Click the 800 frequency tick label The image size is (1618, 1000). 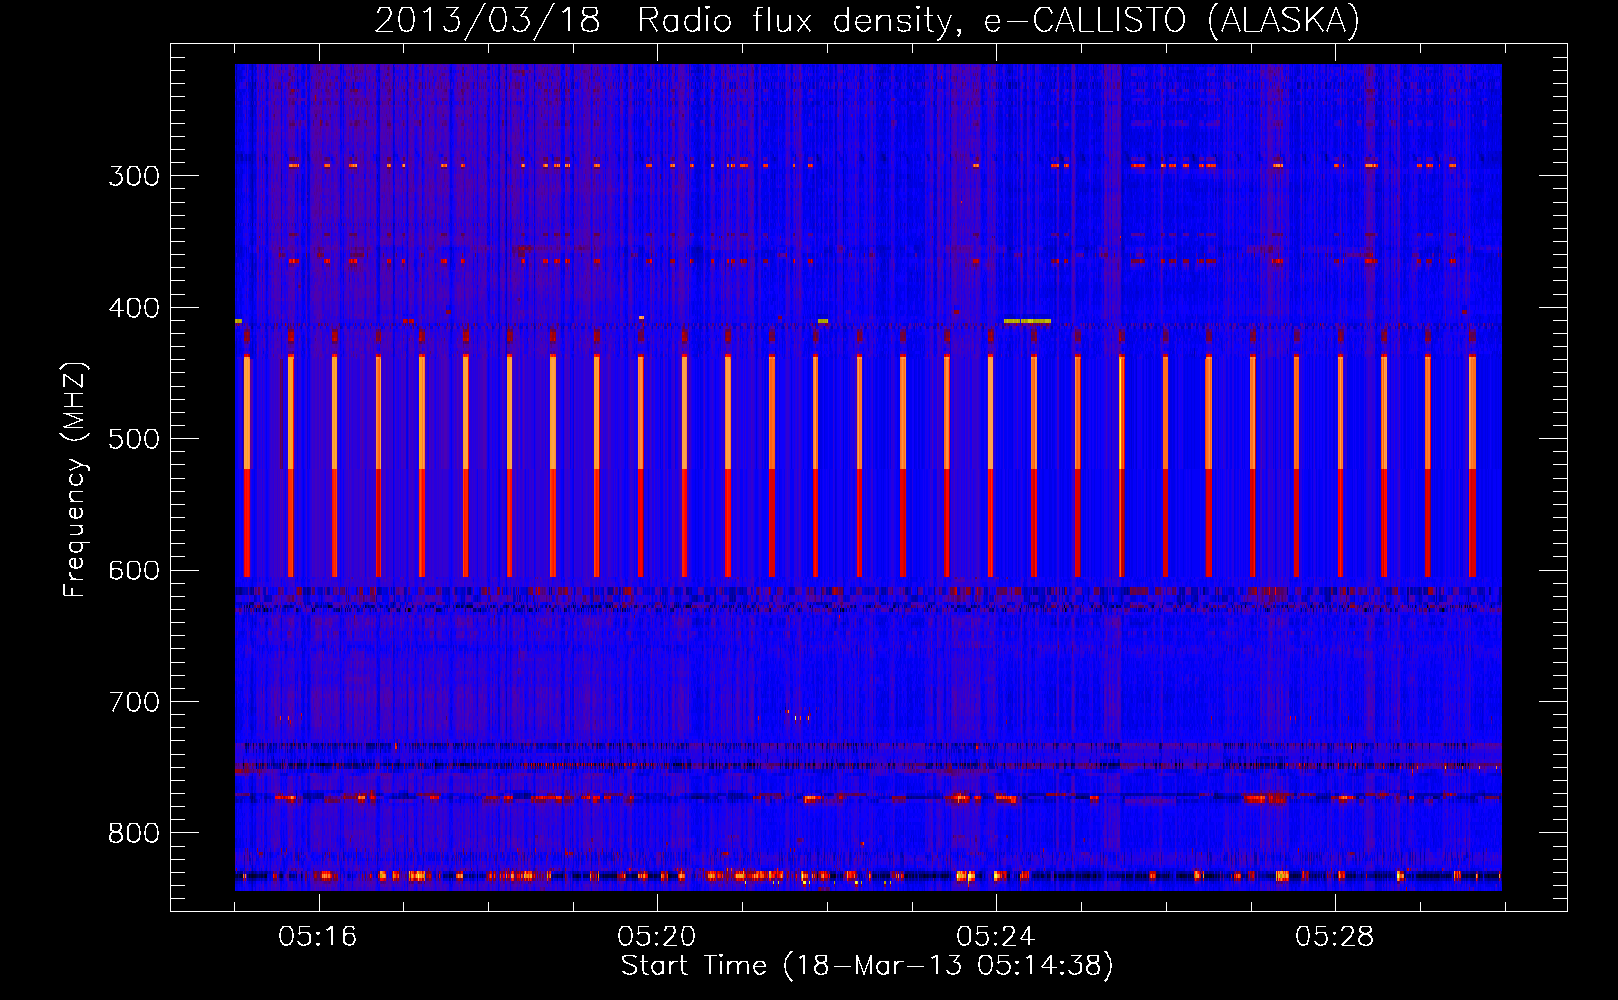click(134, 834)
